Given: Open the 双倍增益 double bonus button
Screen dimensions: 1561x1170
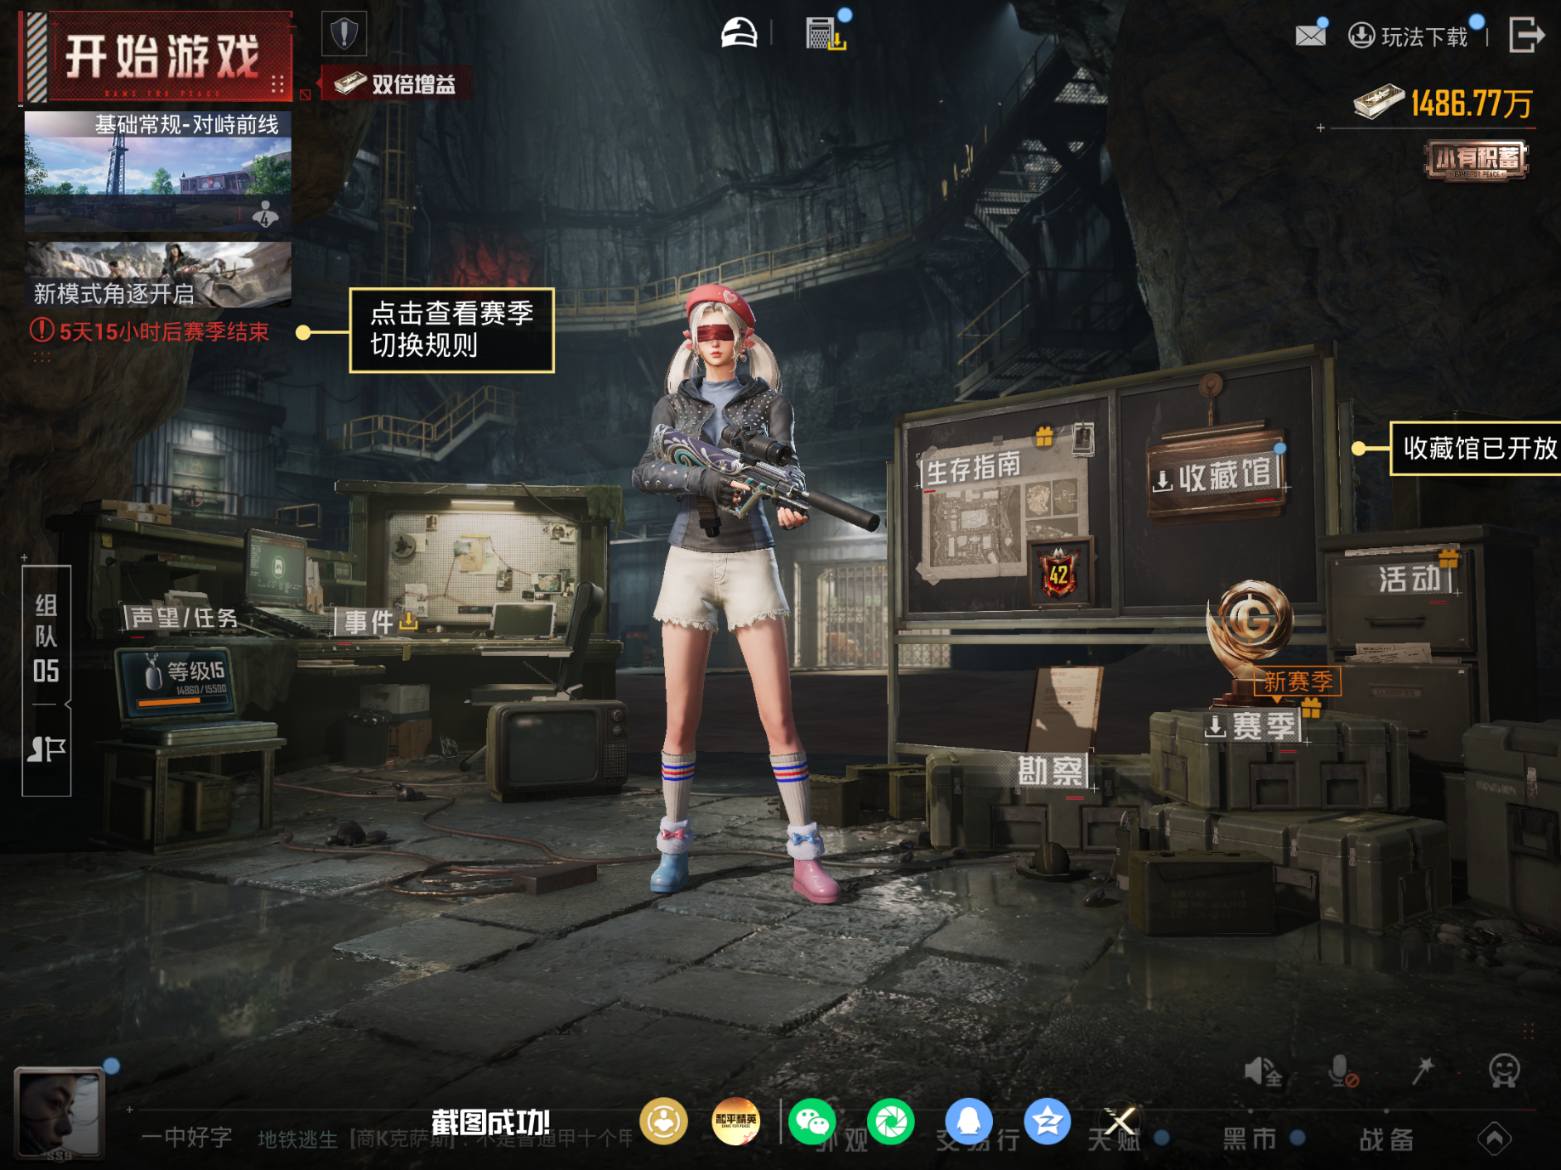Looking at the screenshot, I should click(395, 84).
